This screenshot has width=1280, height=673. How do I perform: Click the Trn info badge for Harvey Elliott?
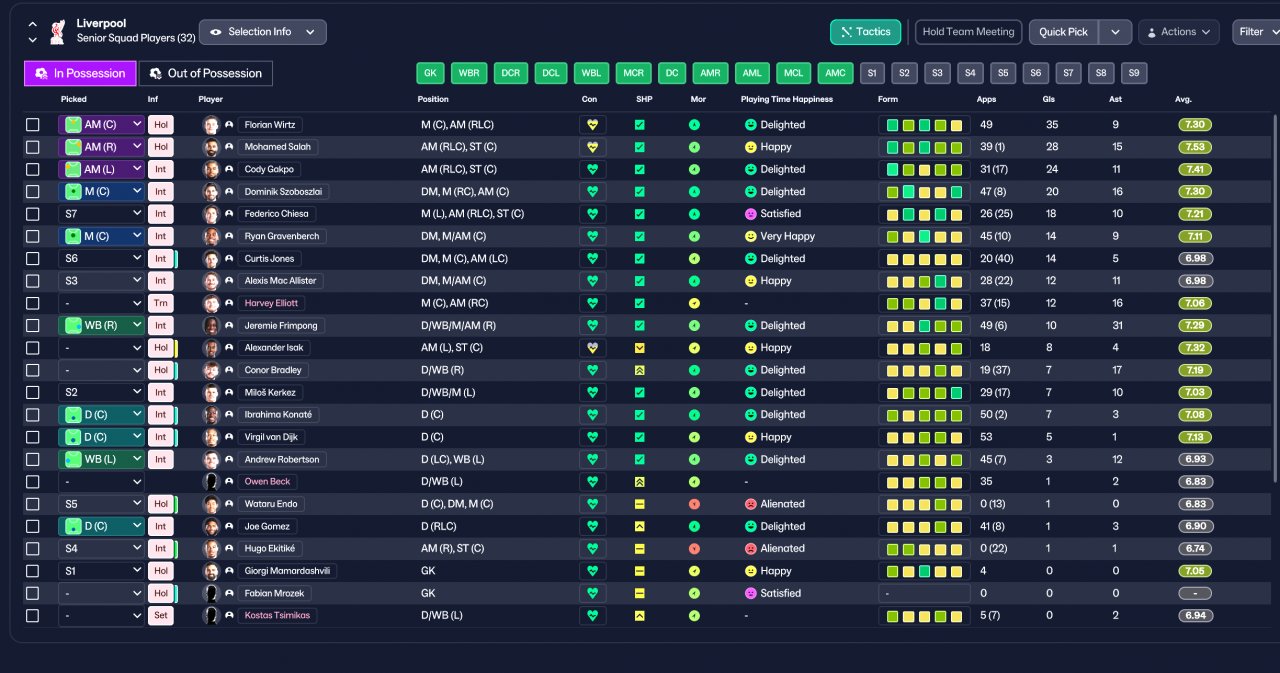[x=160, y=303]
